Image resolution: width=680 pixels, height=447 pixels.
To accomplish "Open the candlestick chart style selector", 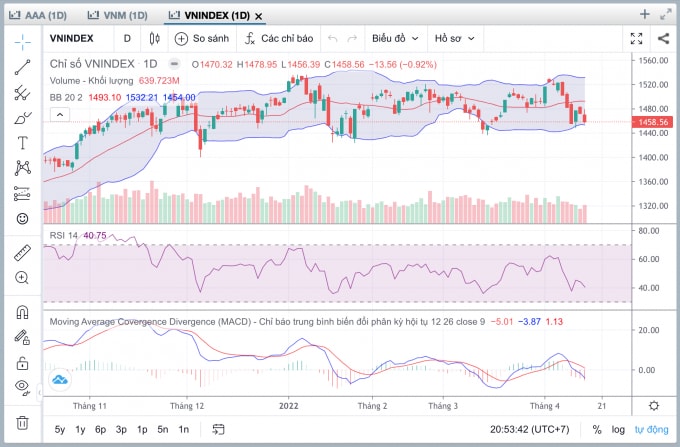I will coord(154,39).
